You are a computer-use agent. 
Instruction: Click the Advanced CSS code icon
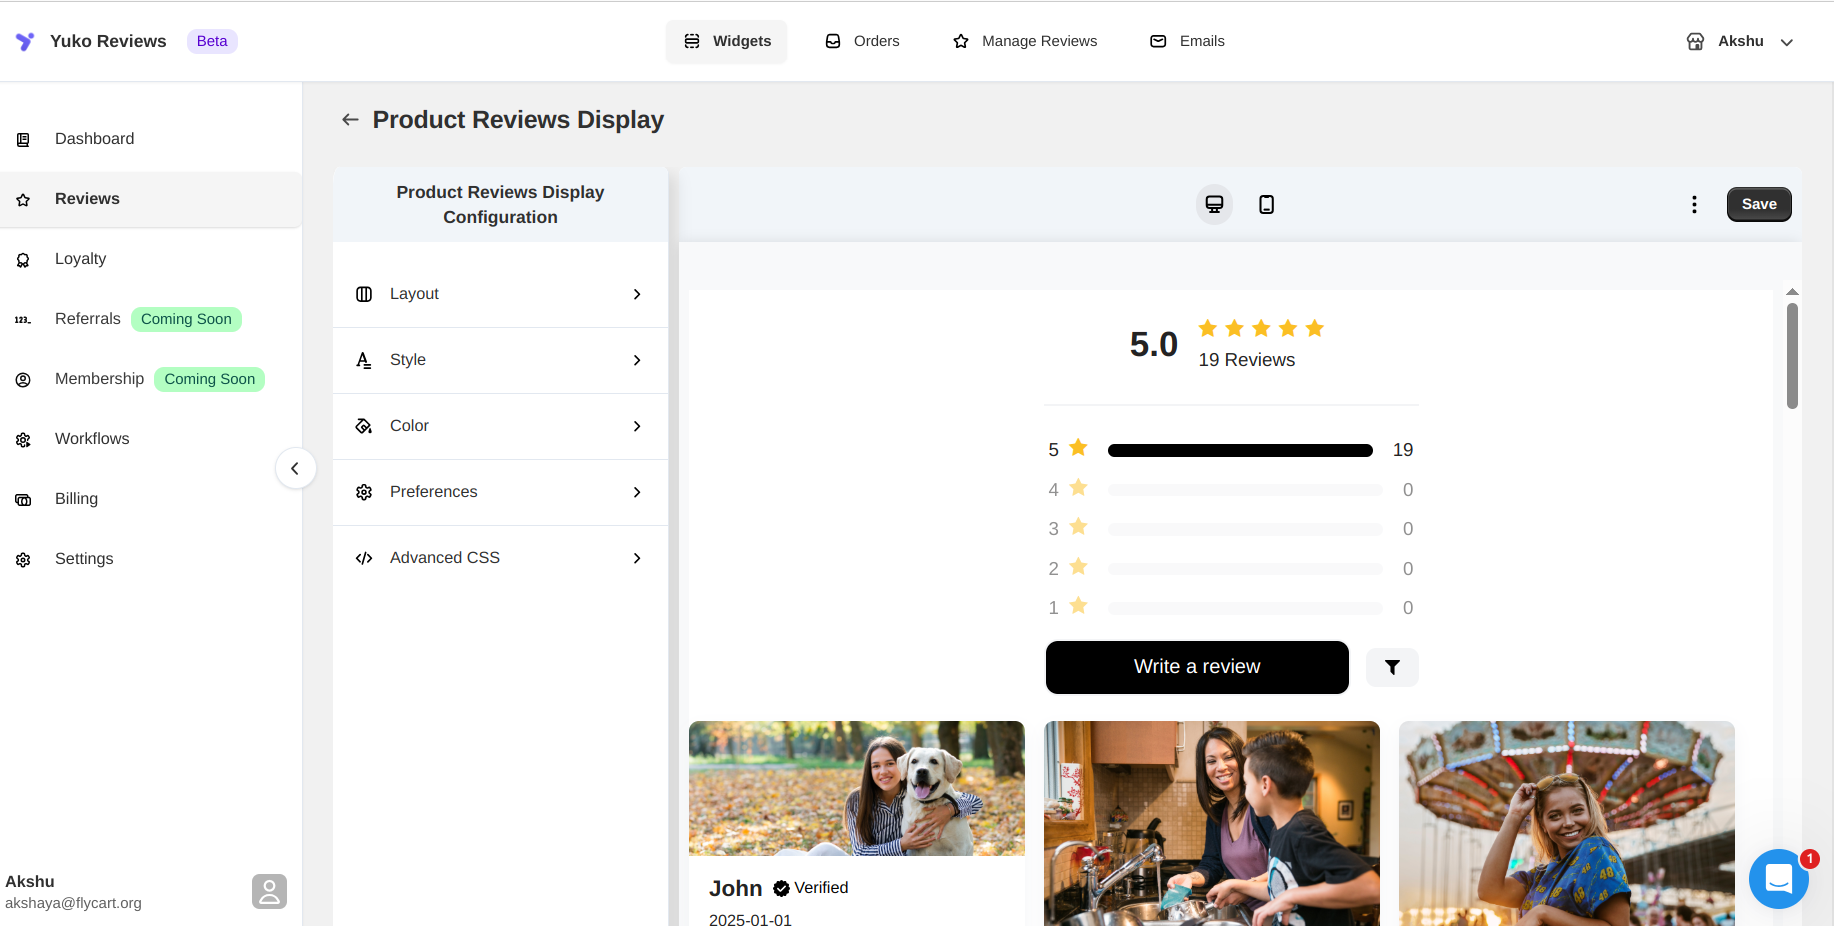[x=364, y=558]
